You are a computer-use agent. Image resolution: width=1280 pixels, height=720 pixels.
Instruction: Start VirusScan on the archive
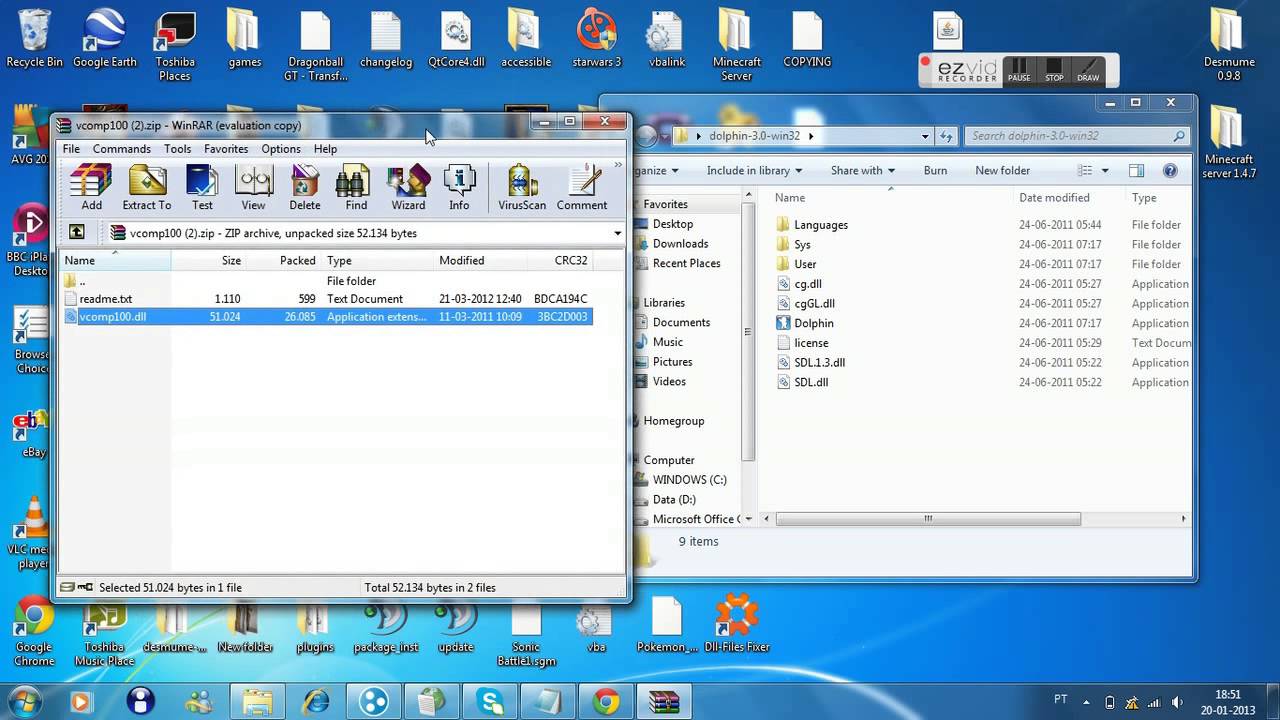pos(522,188)
